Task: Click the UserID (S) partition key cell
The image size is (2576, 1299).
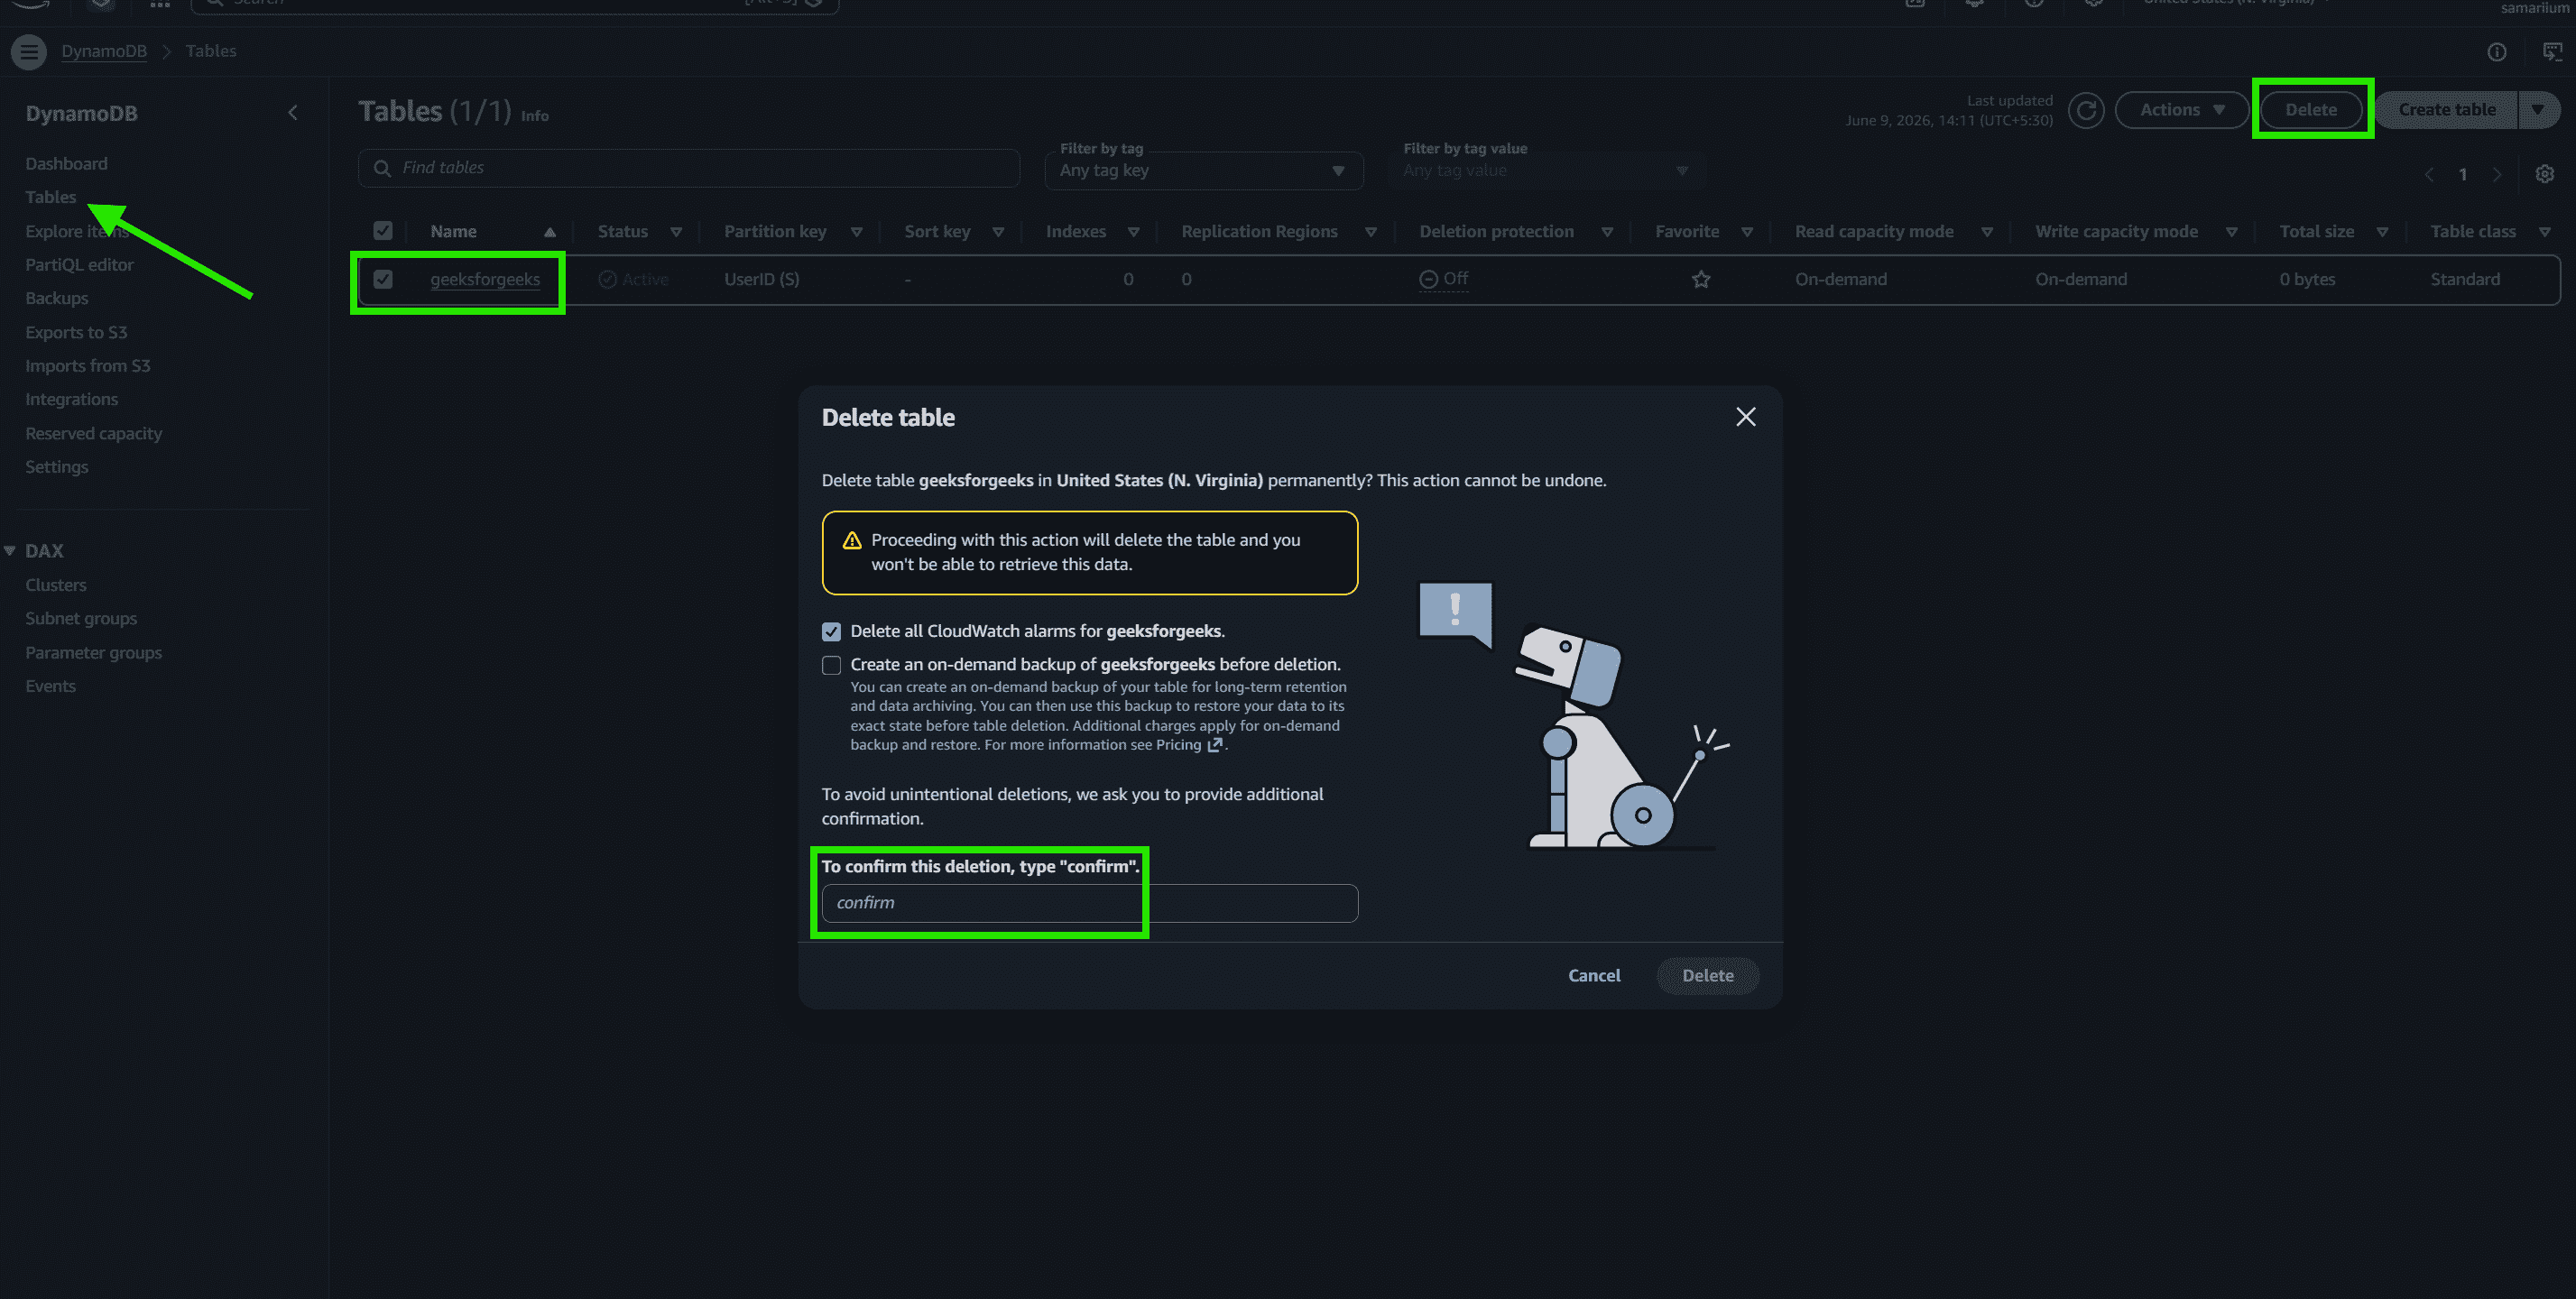Action: click(x=762, y=279)
